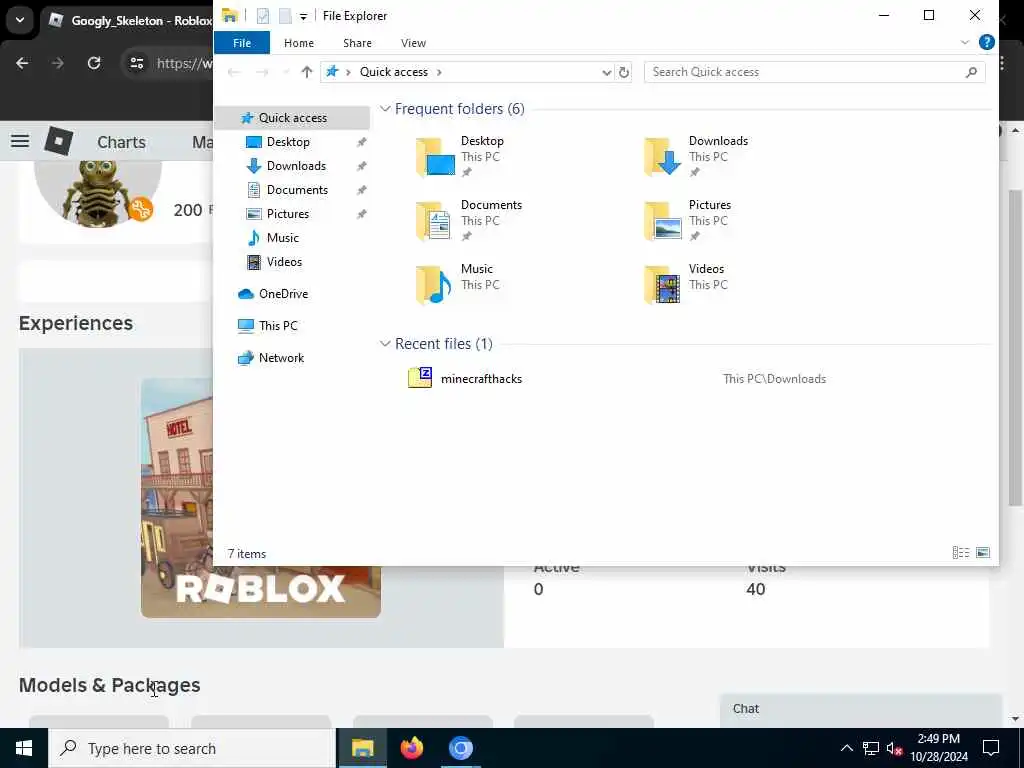
Task: Click the search magnifier in File Explorer
Action: coord(971,72)
